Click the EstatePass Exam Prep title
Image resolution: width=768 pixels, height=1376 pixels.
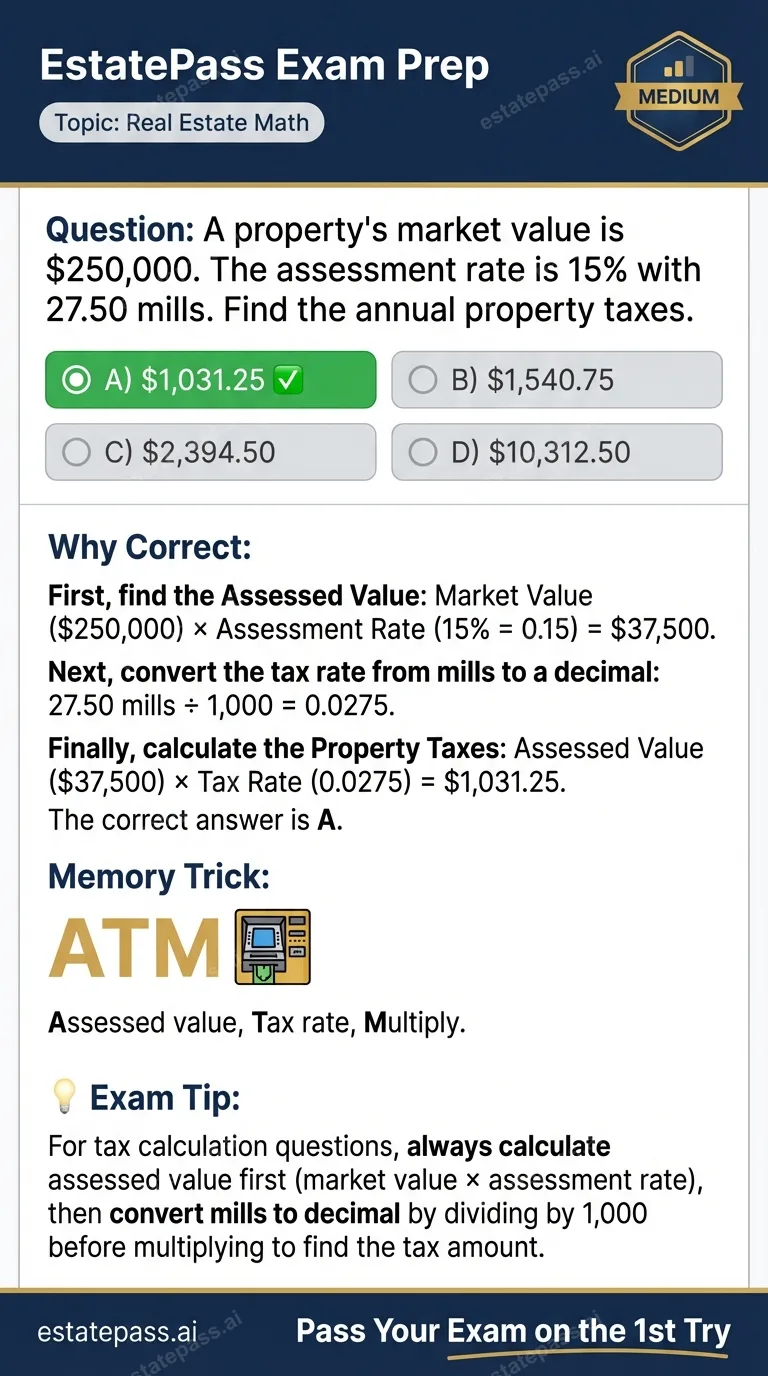coord(264,64)
